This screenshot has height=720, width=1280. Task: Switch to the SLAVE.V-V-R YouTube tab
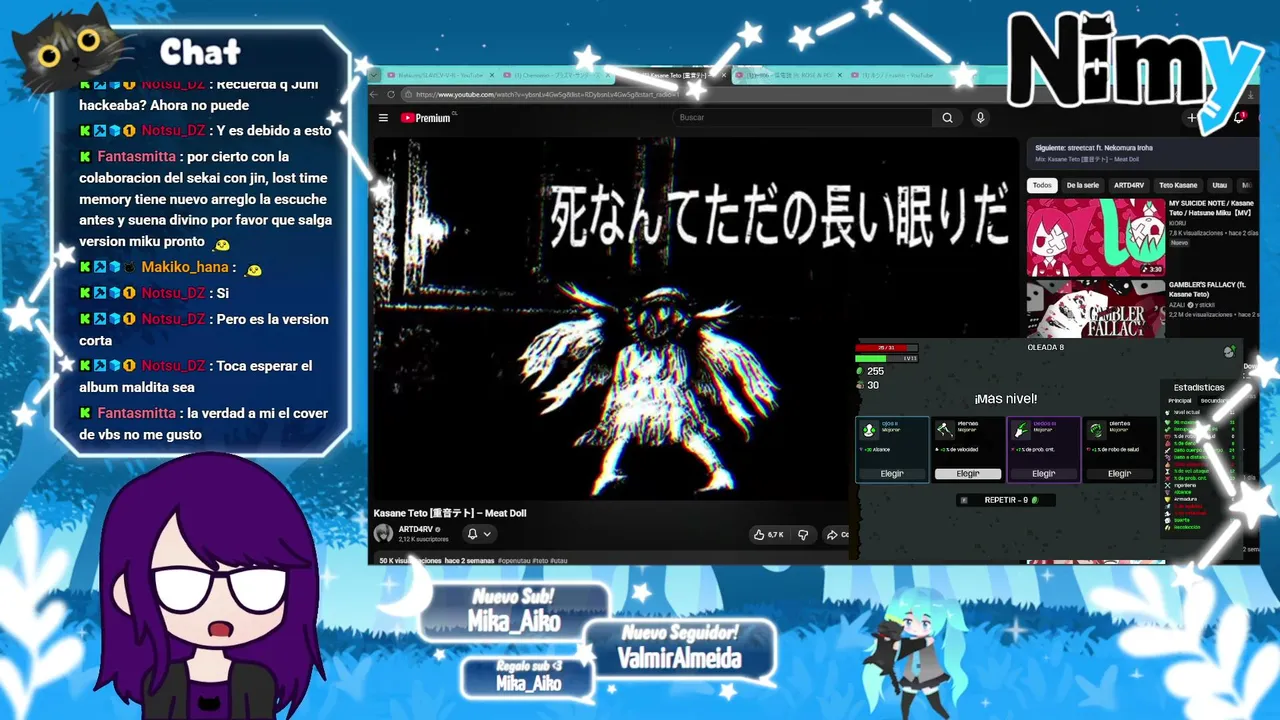[x=440, y=75]
